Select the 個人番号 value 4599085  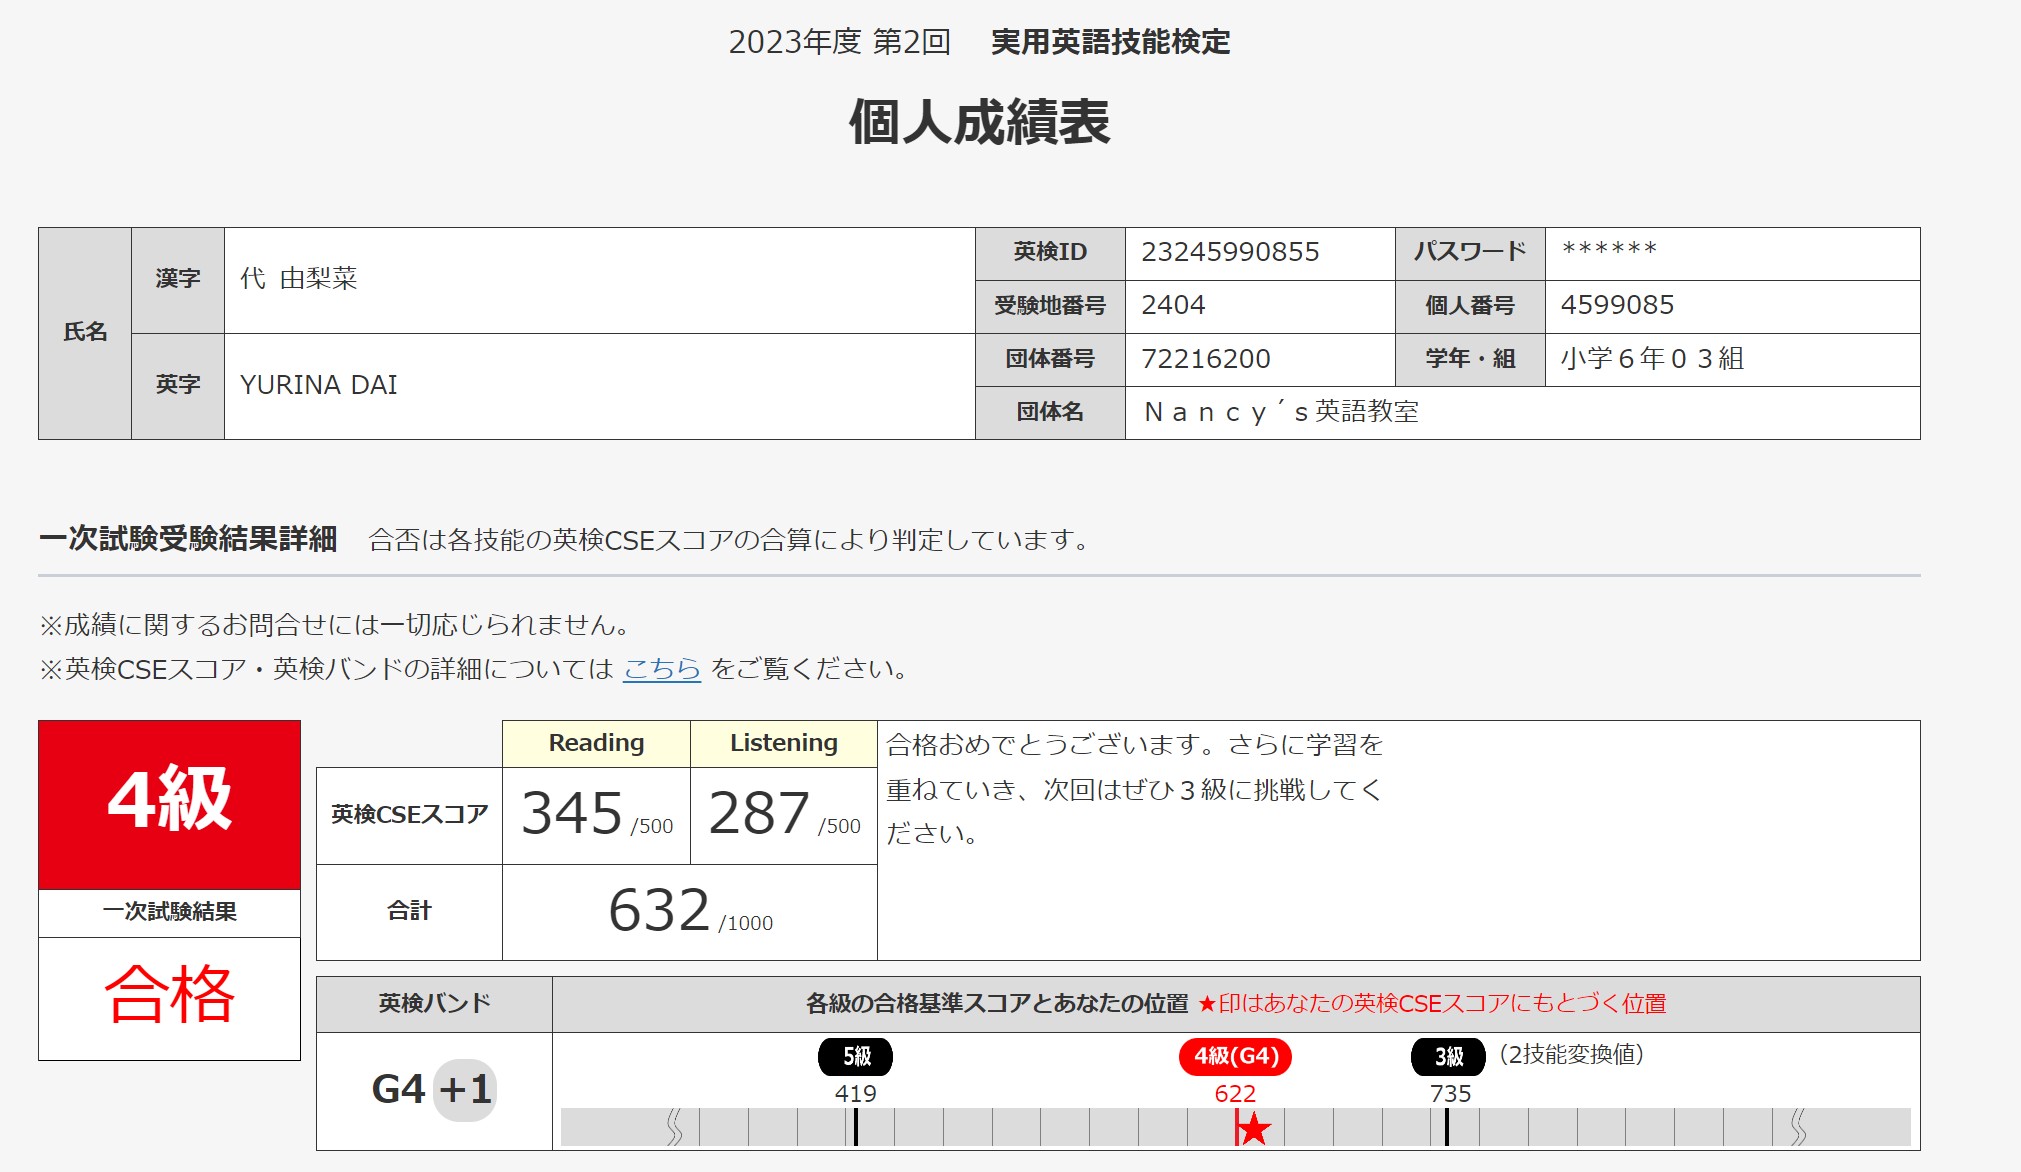1617,305
